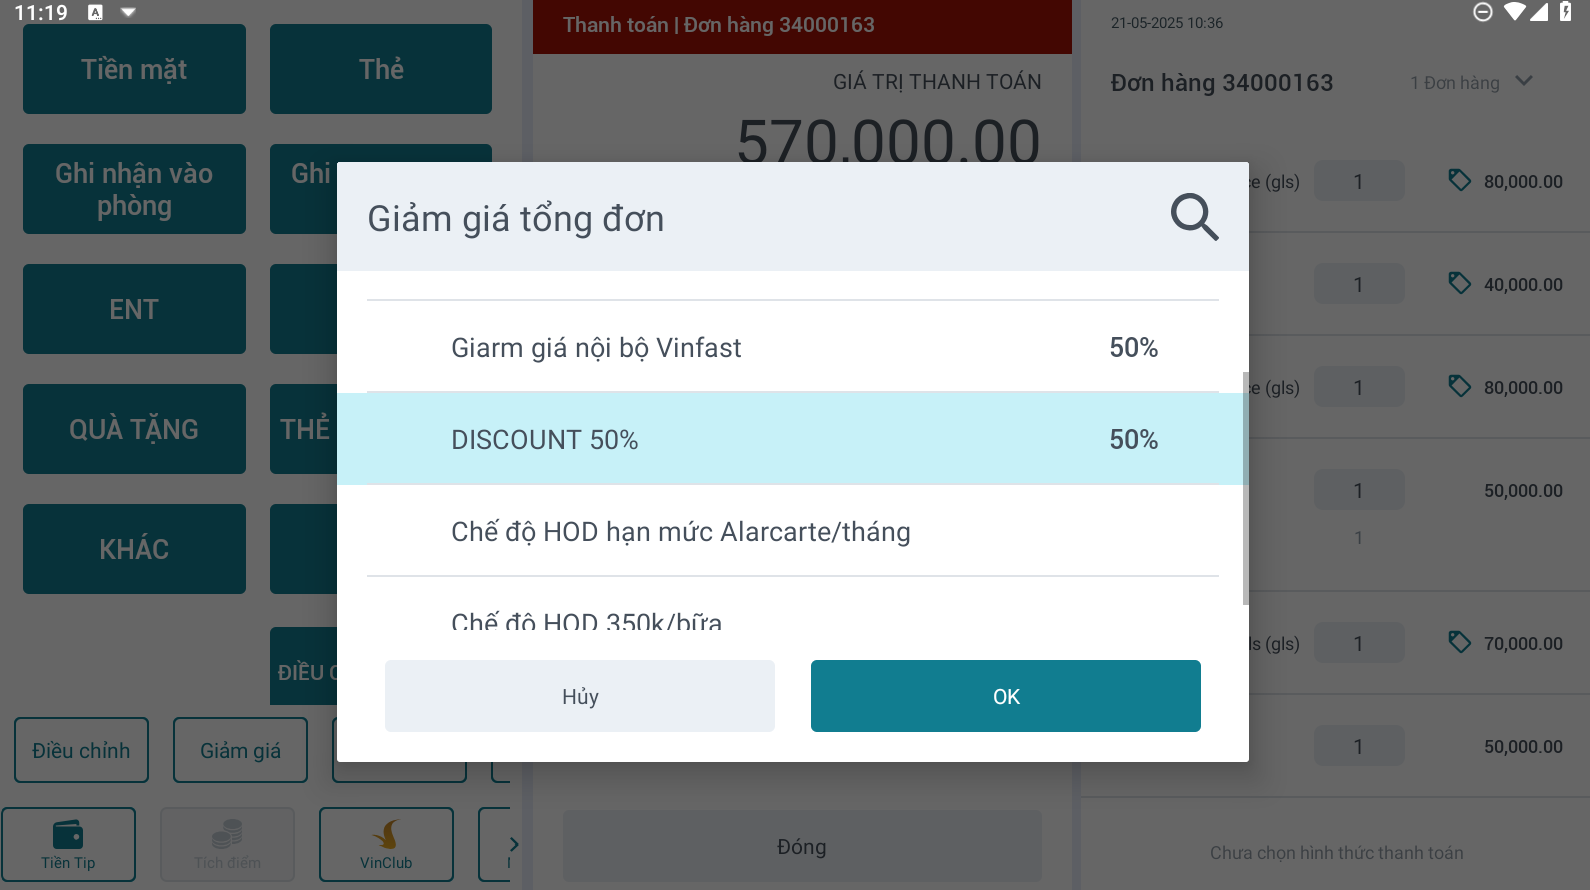Open the VinClub icon button
This screenshot has width=1590, height=890.
click(x=386, y=834)
